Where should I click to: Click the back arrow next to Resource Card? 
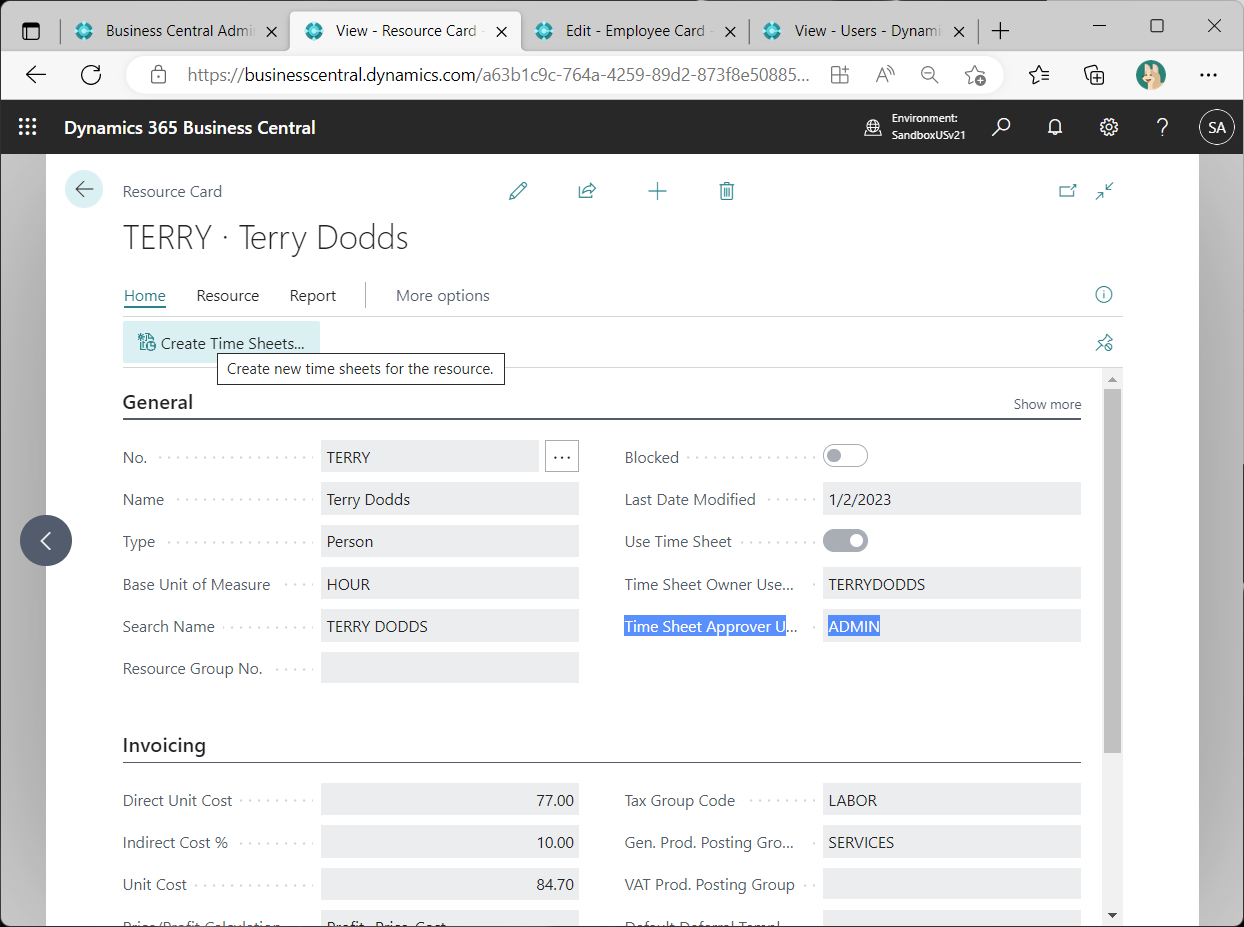pyautogui.click(x=84, y=189)
